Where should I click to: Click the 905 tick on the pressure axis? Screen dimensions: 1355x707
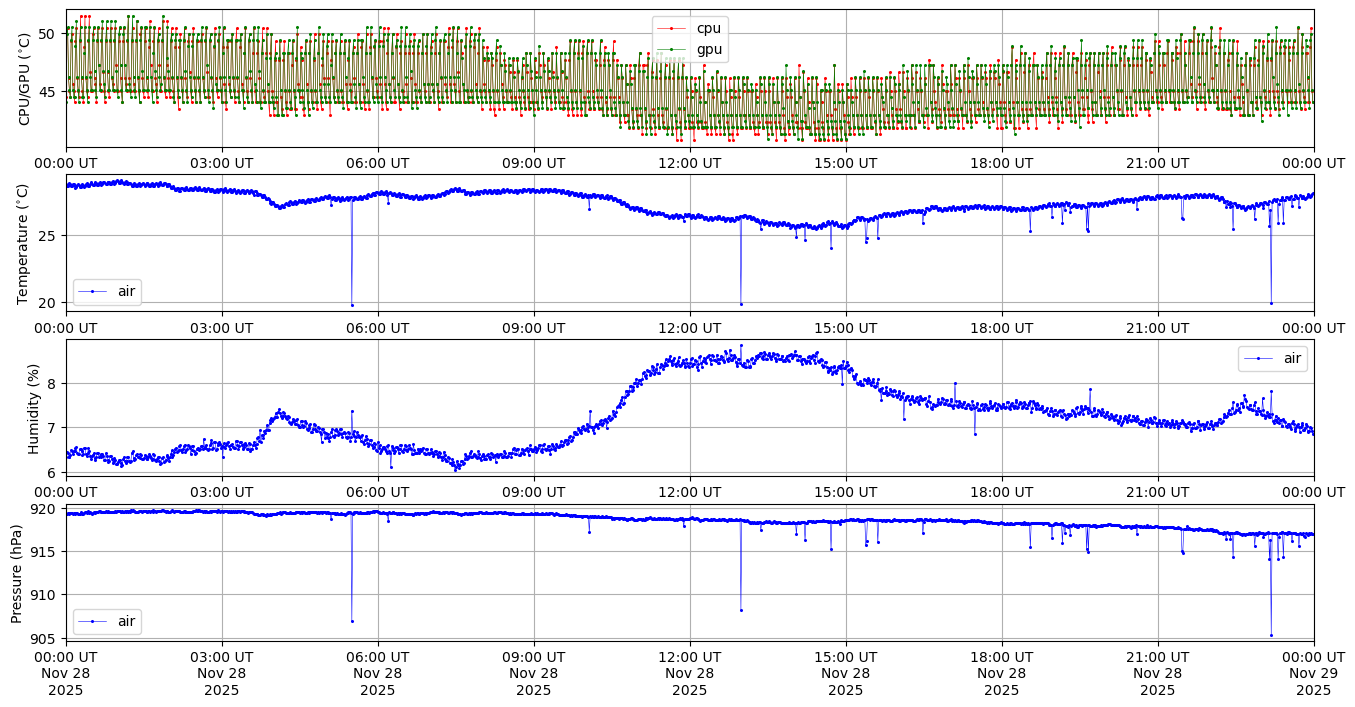click(47, 637)
